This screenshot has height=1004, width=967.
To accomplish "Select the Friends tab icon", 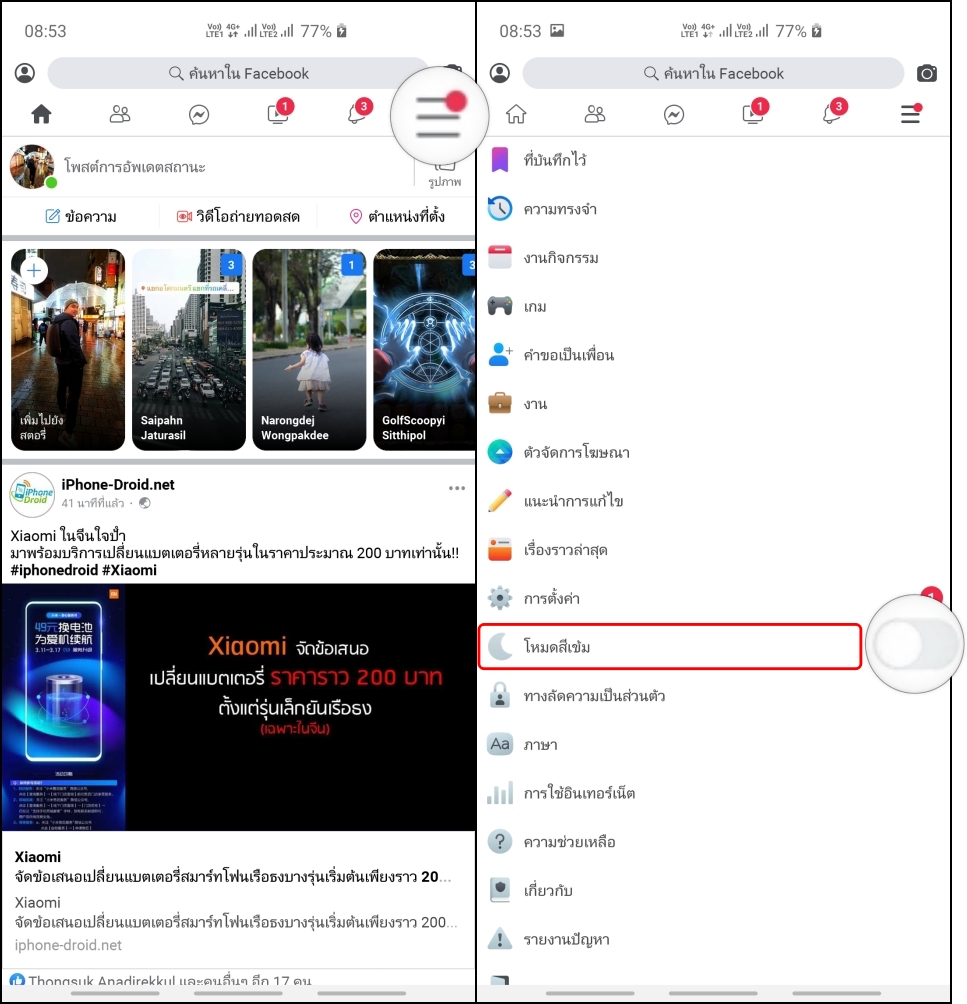I will click(x=120, y=114).
